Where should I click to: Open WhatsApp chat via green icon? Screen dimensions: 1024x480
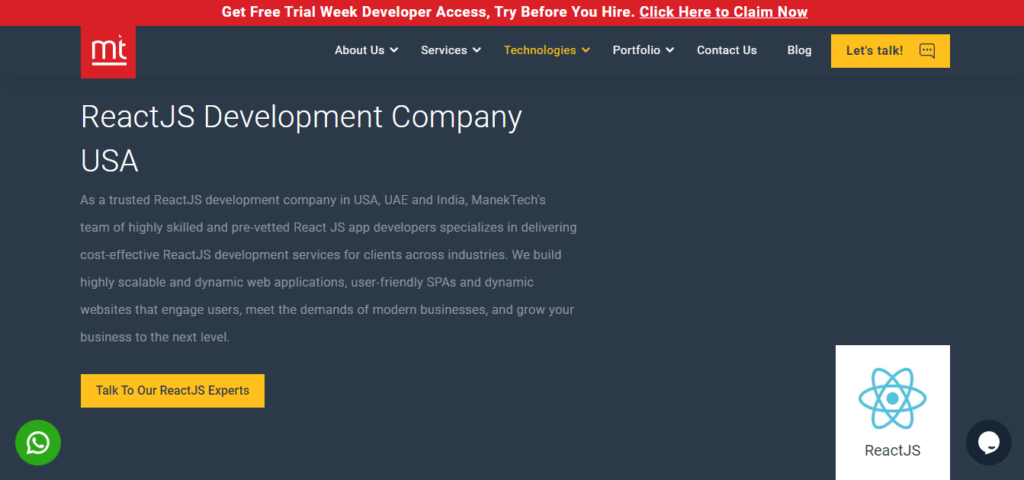pos(38,443)
